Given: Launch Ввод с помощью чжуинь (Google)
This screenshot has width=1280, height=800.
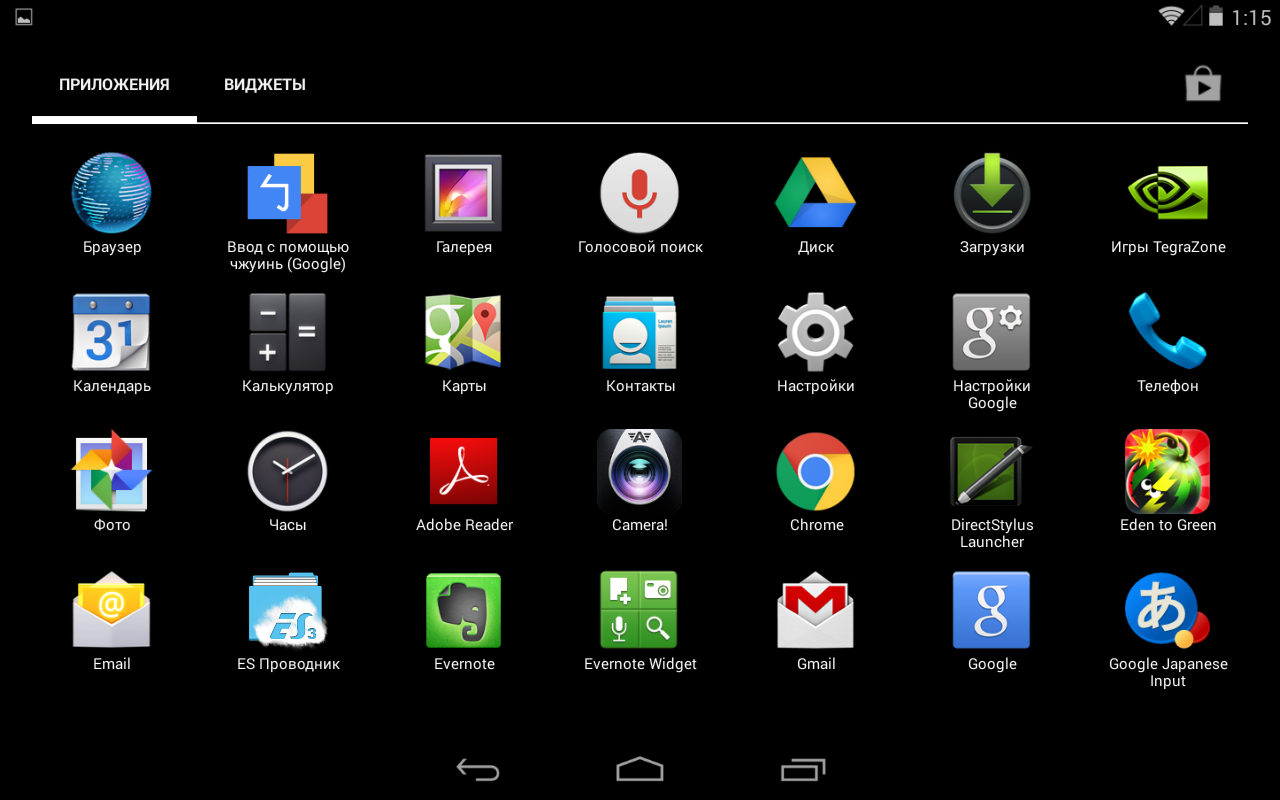Looking at the screenshot, I should (x=288, y=193).
